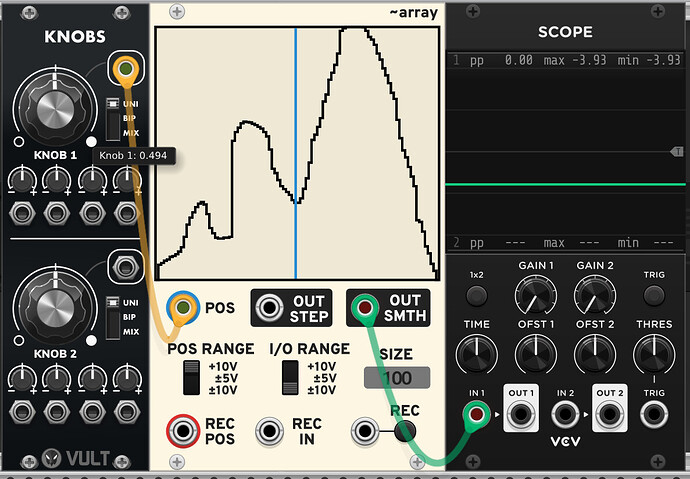Click the Scope IN 1 jack
This screenshot has height=479, width=690.
click(477, 413)
